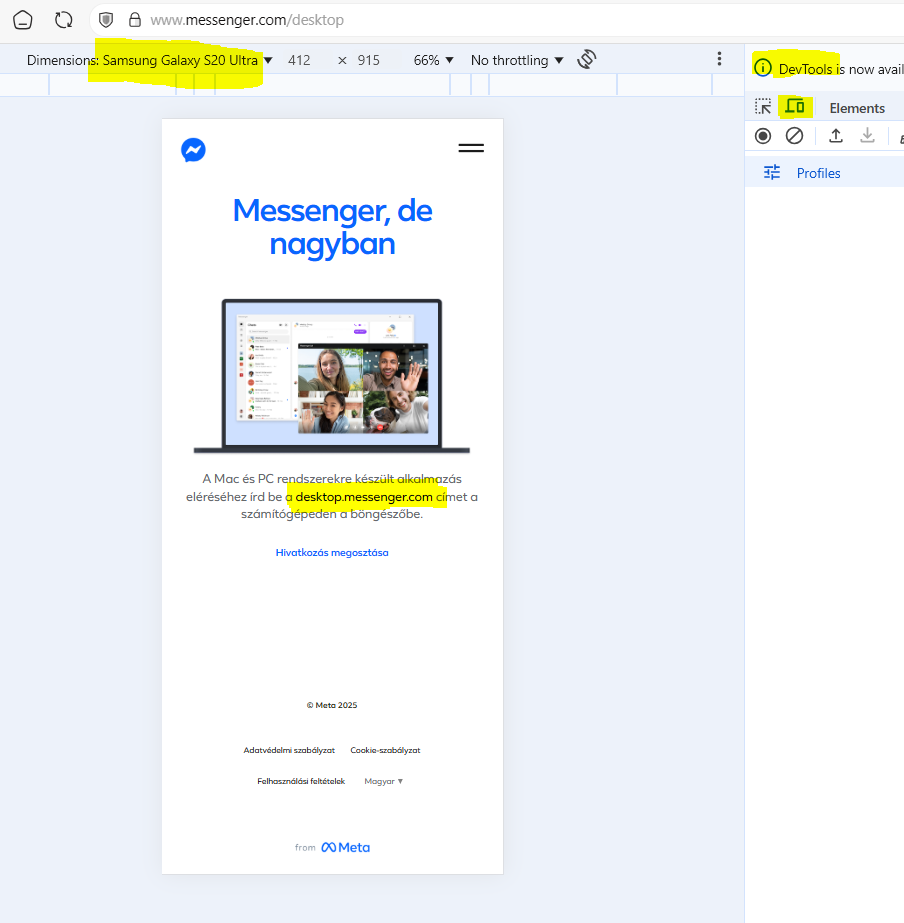Select the Profiles sidebar item
Image resolution: width=904 pixels, height=923 pixels.
coord(825,173)
